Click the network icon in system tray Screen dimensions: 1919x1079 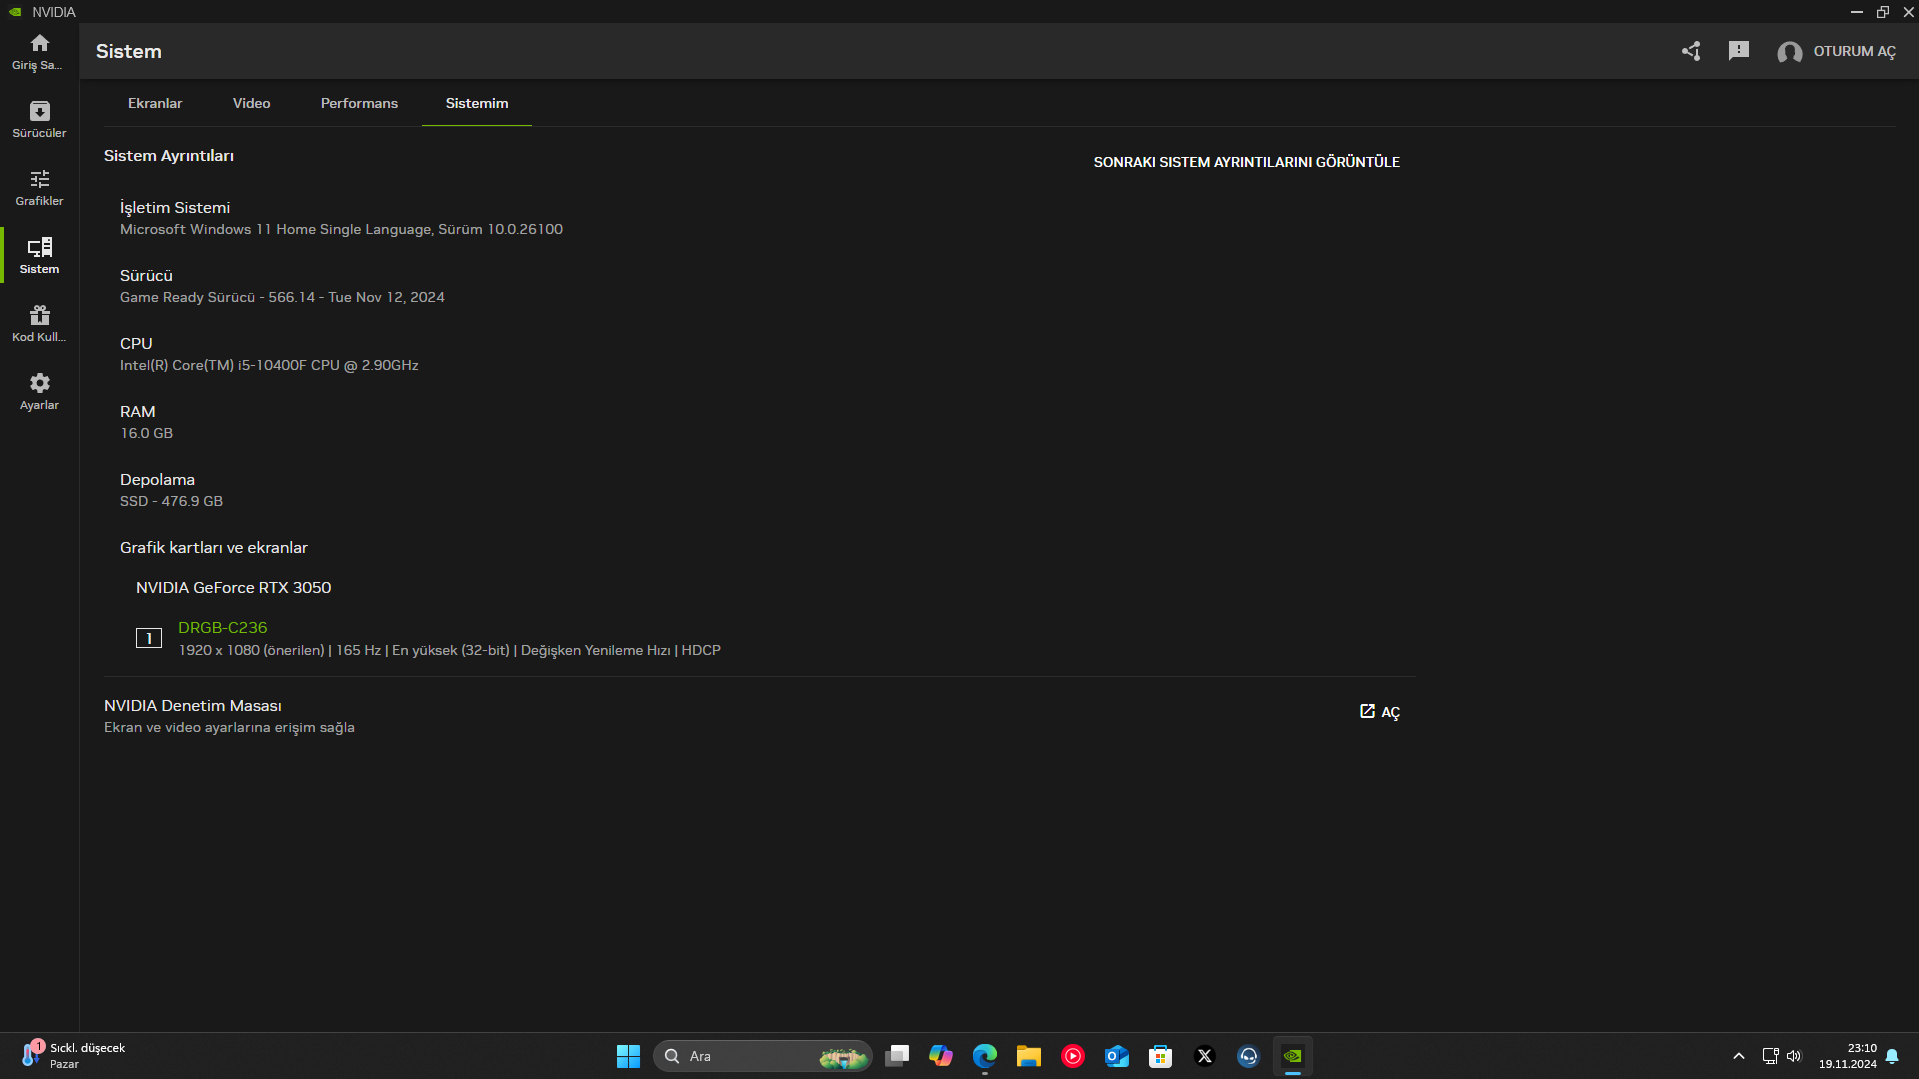[x=1770, y=1056]
